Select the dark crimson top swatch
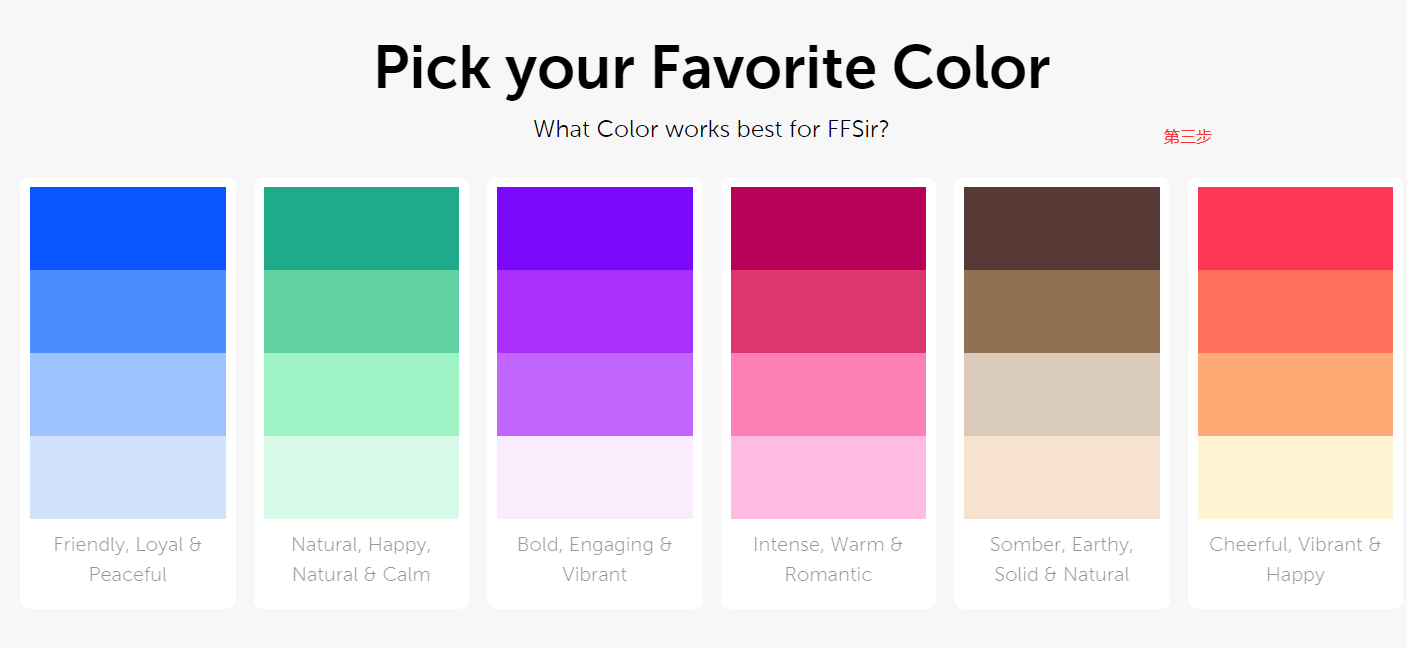This screenshot has height=648, width=1407. tap(828, 228)
